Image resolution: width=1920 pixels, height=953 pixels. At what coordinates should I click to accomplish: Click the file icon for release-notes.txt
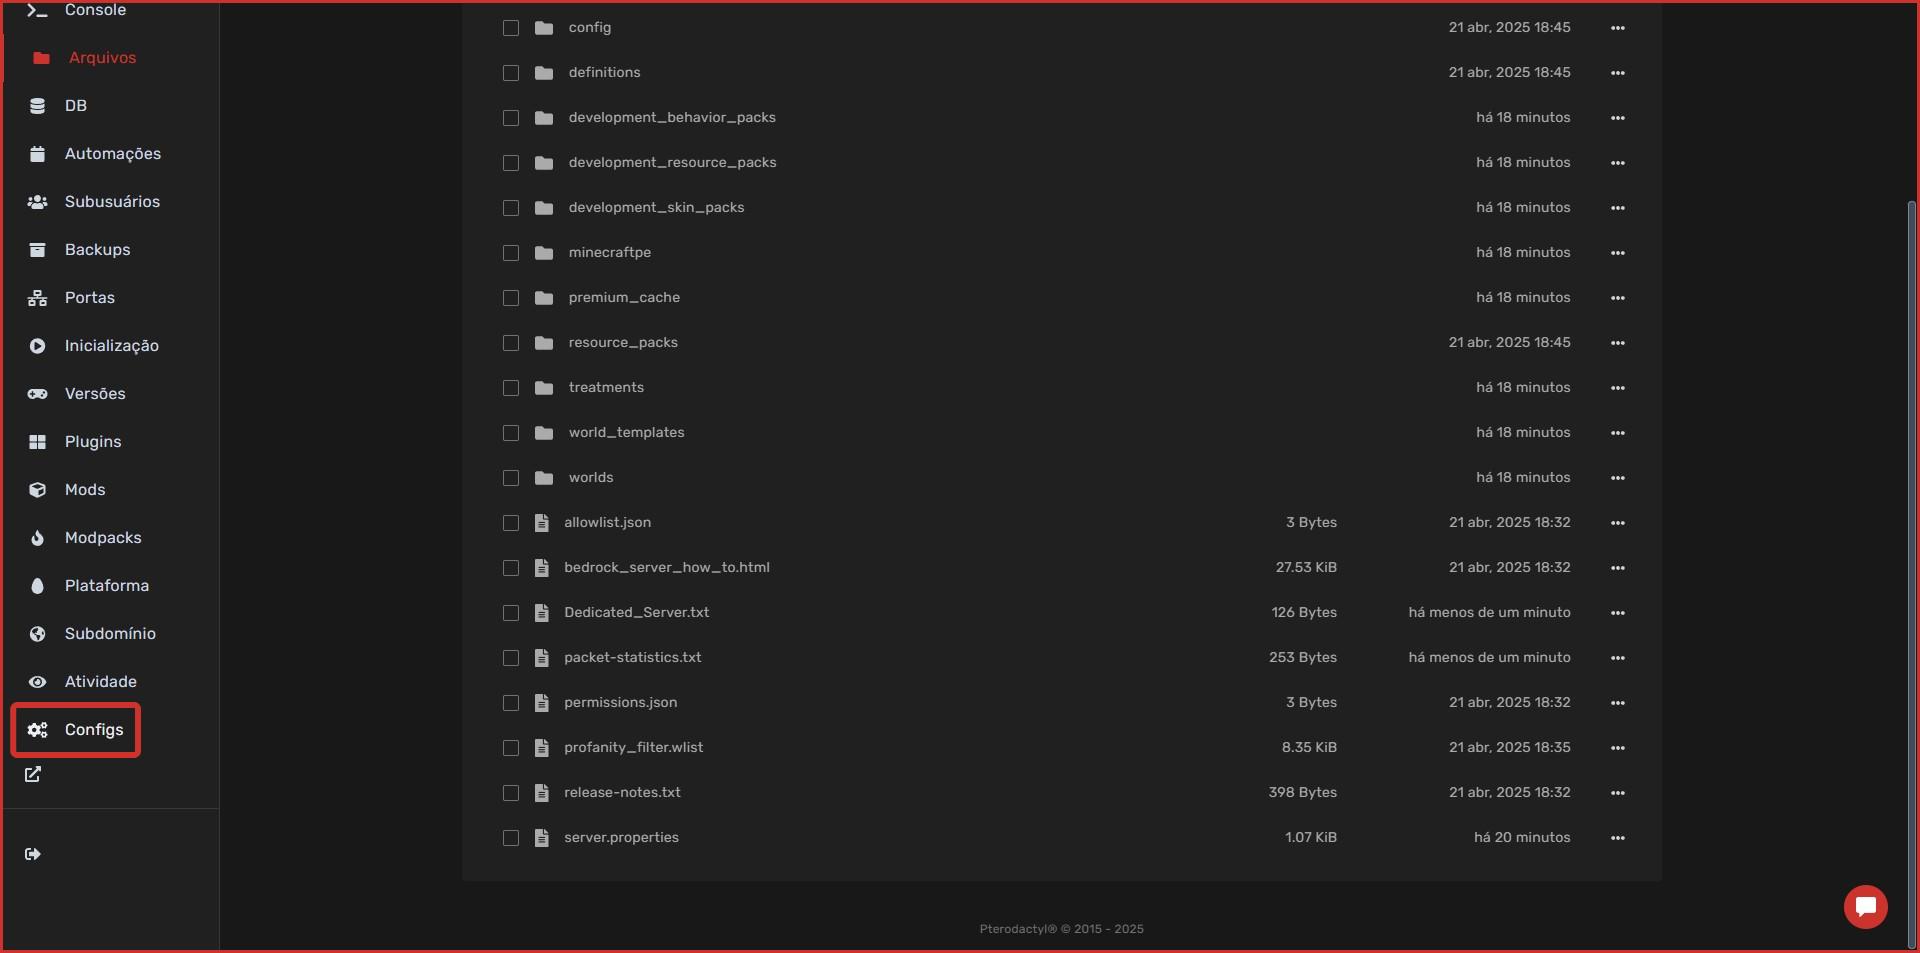coord(542,793)
